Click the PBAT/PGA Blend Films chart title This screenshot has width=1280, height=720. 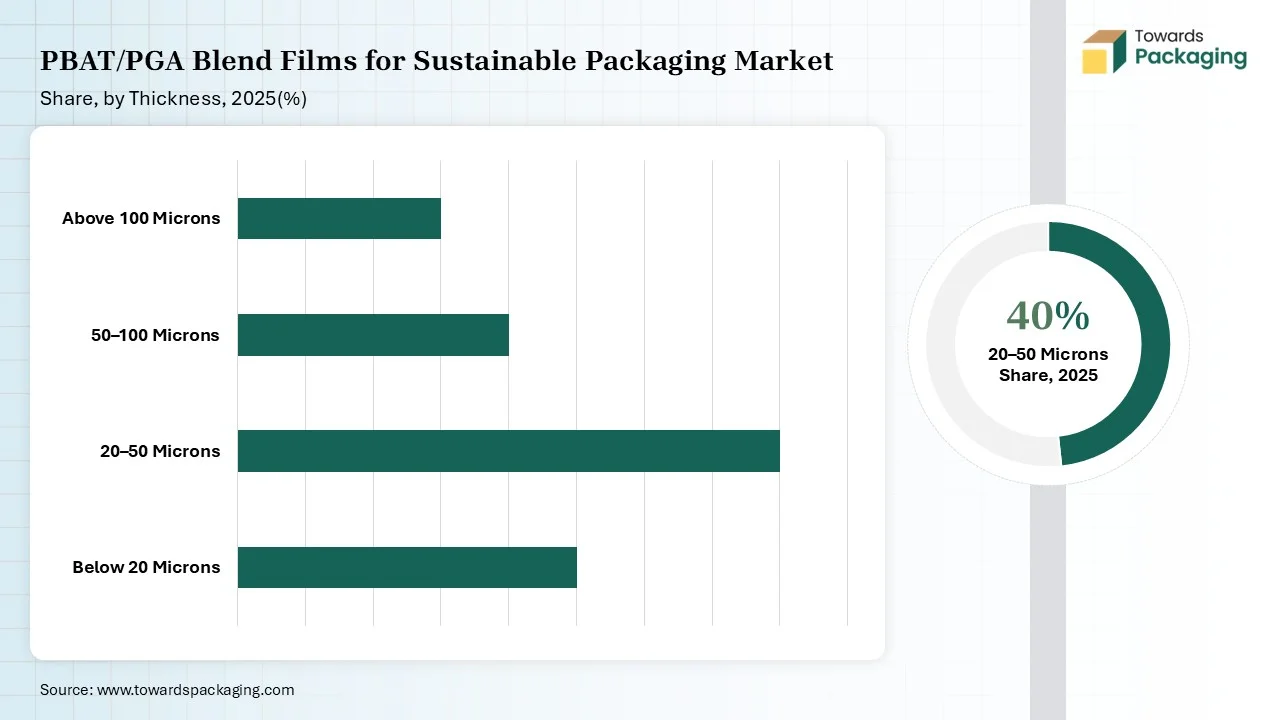click(x=436, y=61)
